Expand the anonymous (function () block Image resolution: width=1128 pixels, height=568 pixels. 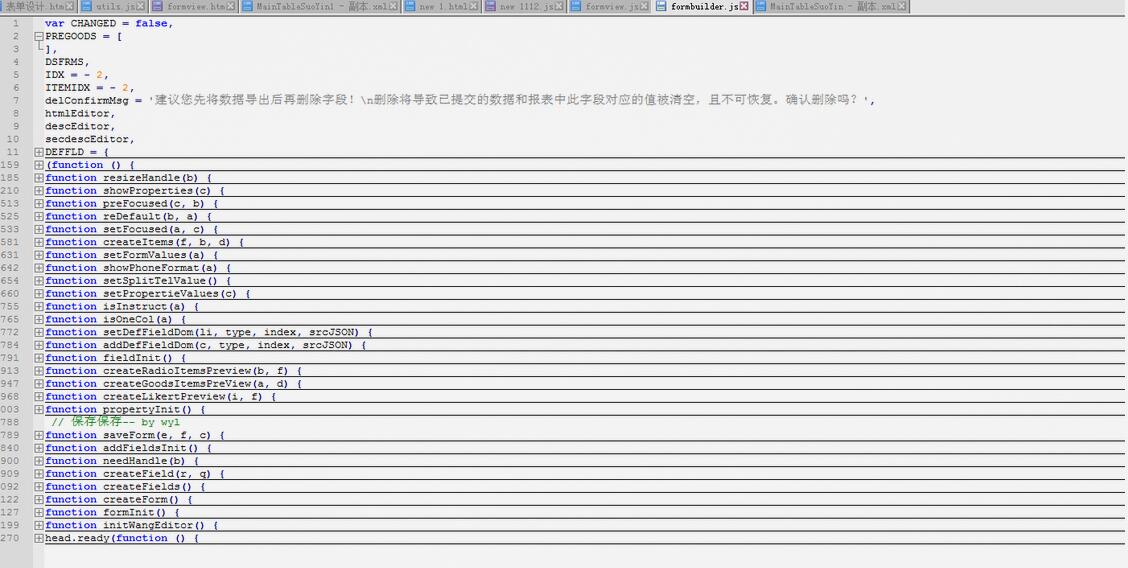39,165
